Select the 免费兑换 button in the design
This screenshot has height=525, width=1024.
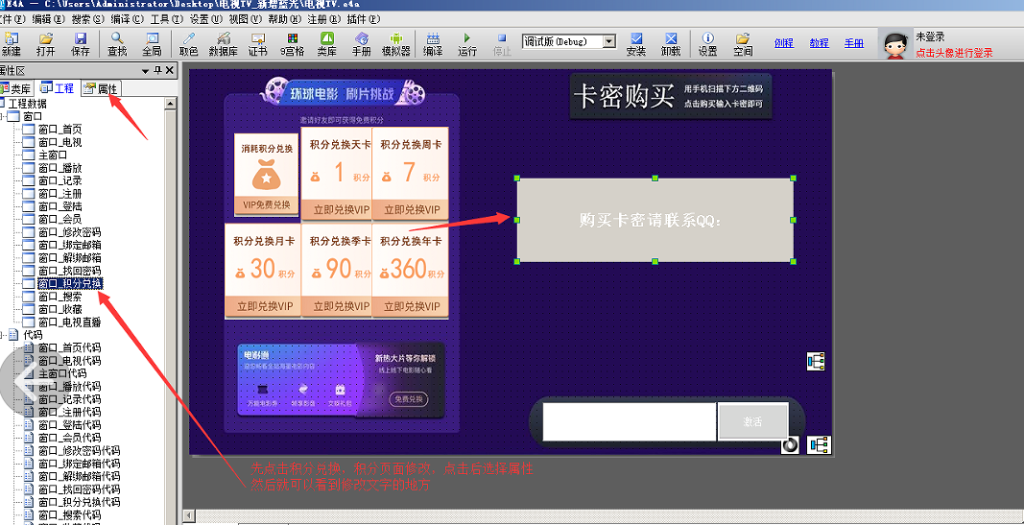pos(408,399)
